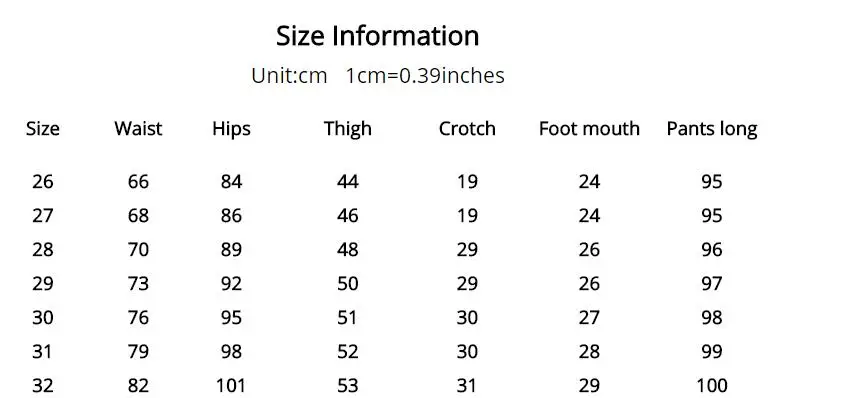Select the Thigh column header

(347, 129)
